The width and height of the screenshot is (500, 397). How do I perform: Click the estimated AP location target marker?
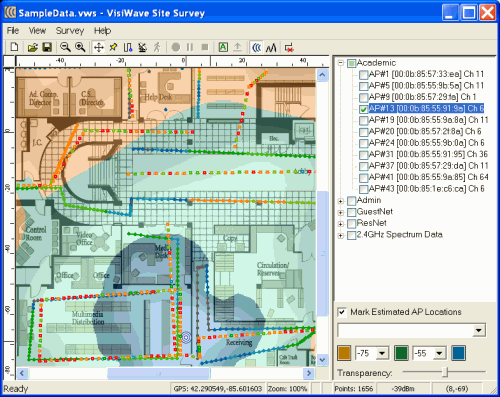pyautogui.click(x=186, y=338)
